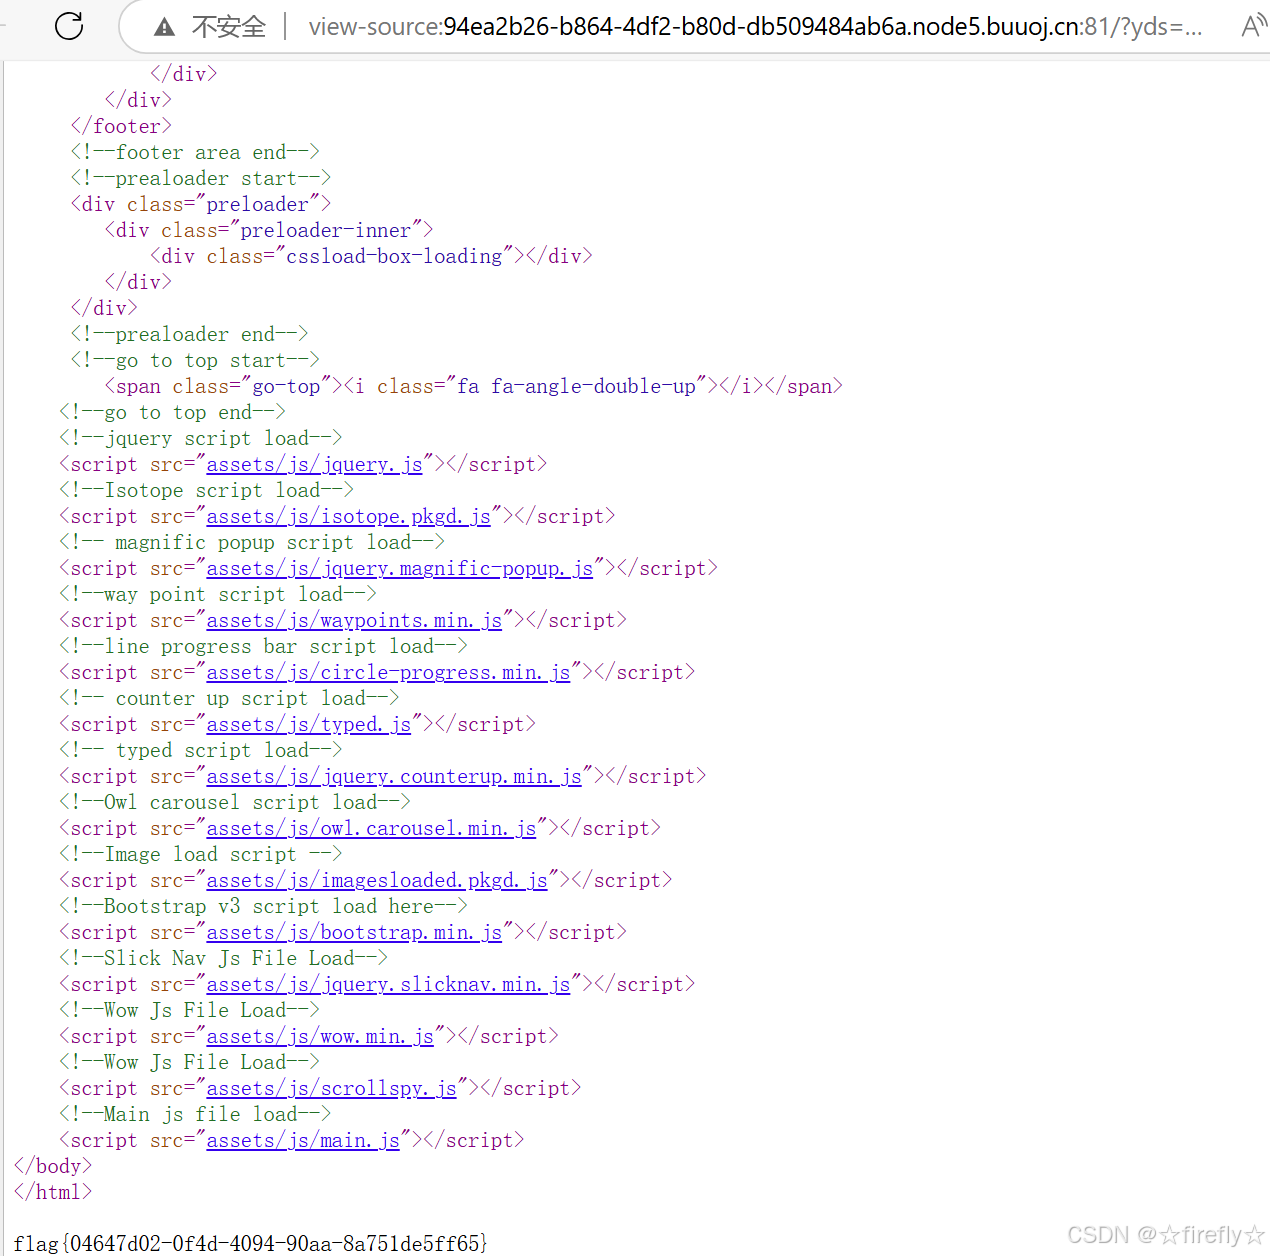This screenshot has height=1256, width=1270.
Task: Click the Owl carousel script load comment
Action: (x=235, y=802)
